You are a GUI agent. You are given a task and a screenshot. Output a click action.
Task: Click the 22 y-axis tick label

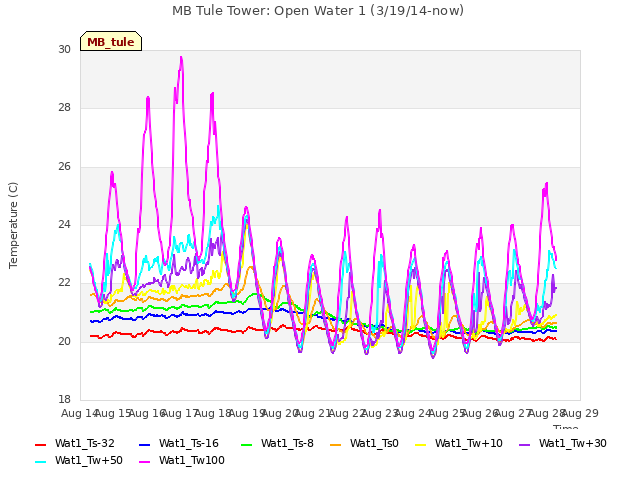64,282
